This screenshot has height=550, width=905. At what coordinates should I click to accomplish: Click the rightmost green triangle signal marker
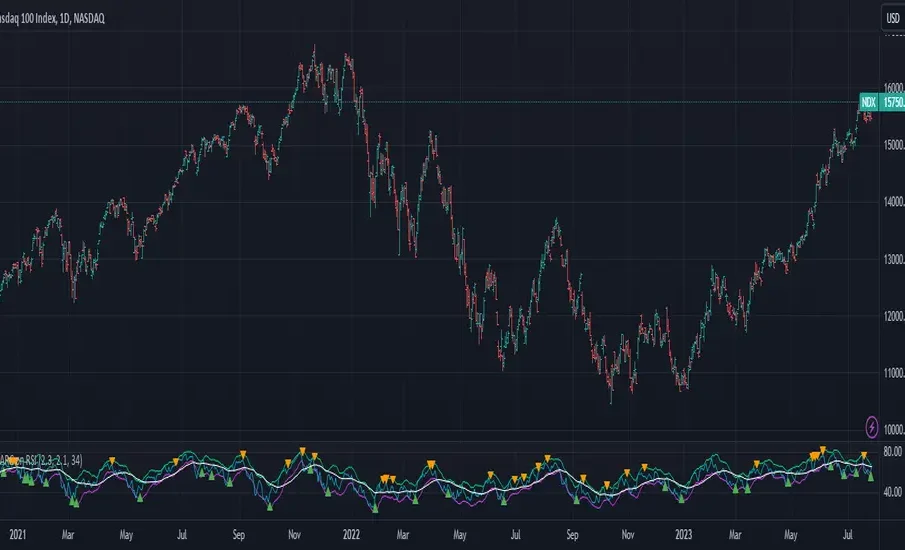point(870,478)
